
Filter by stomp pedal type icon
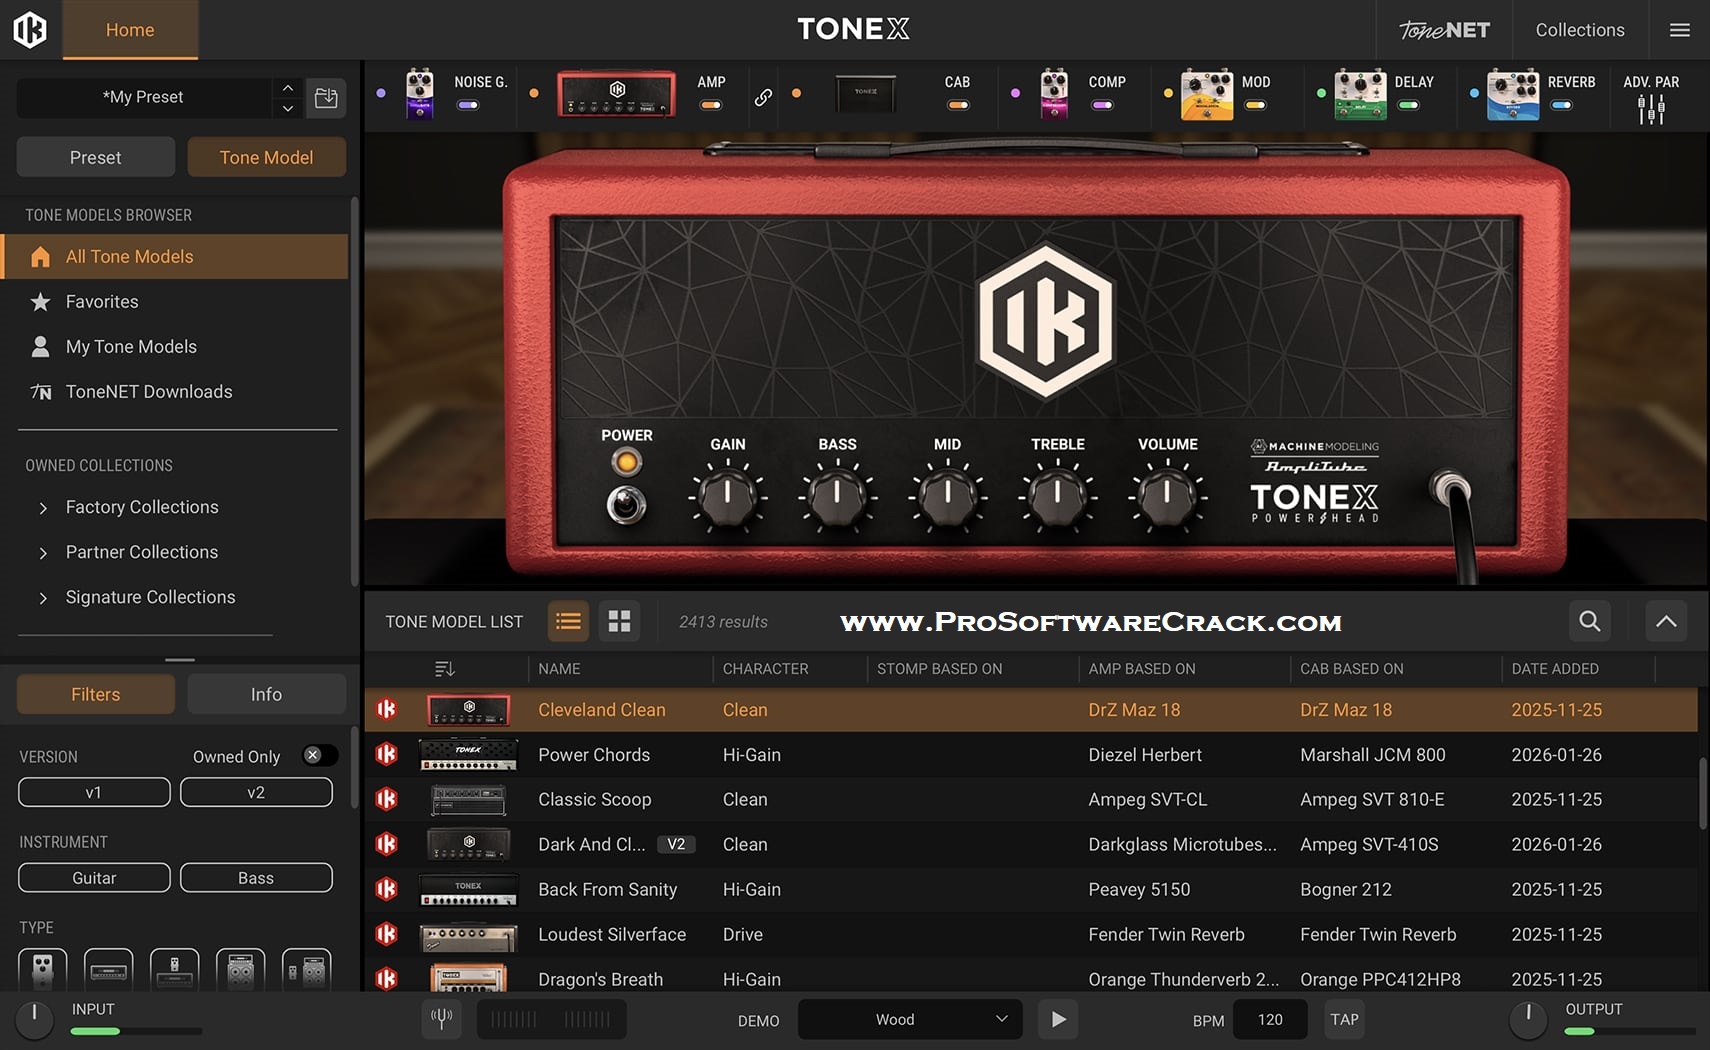pos(43,969)
